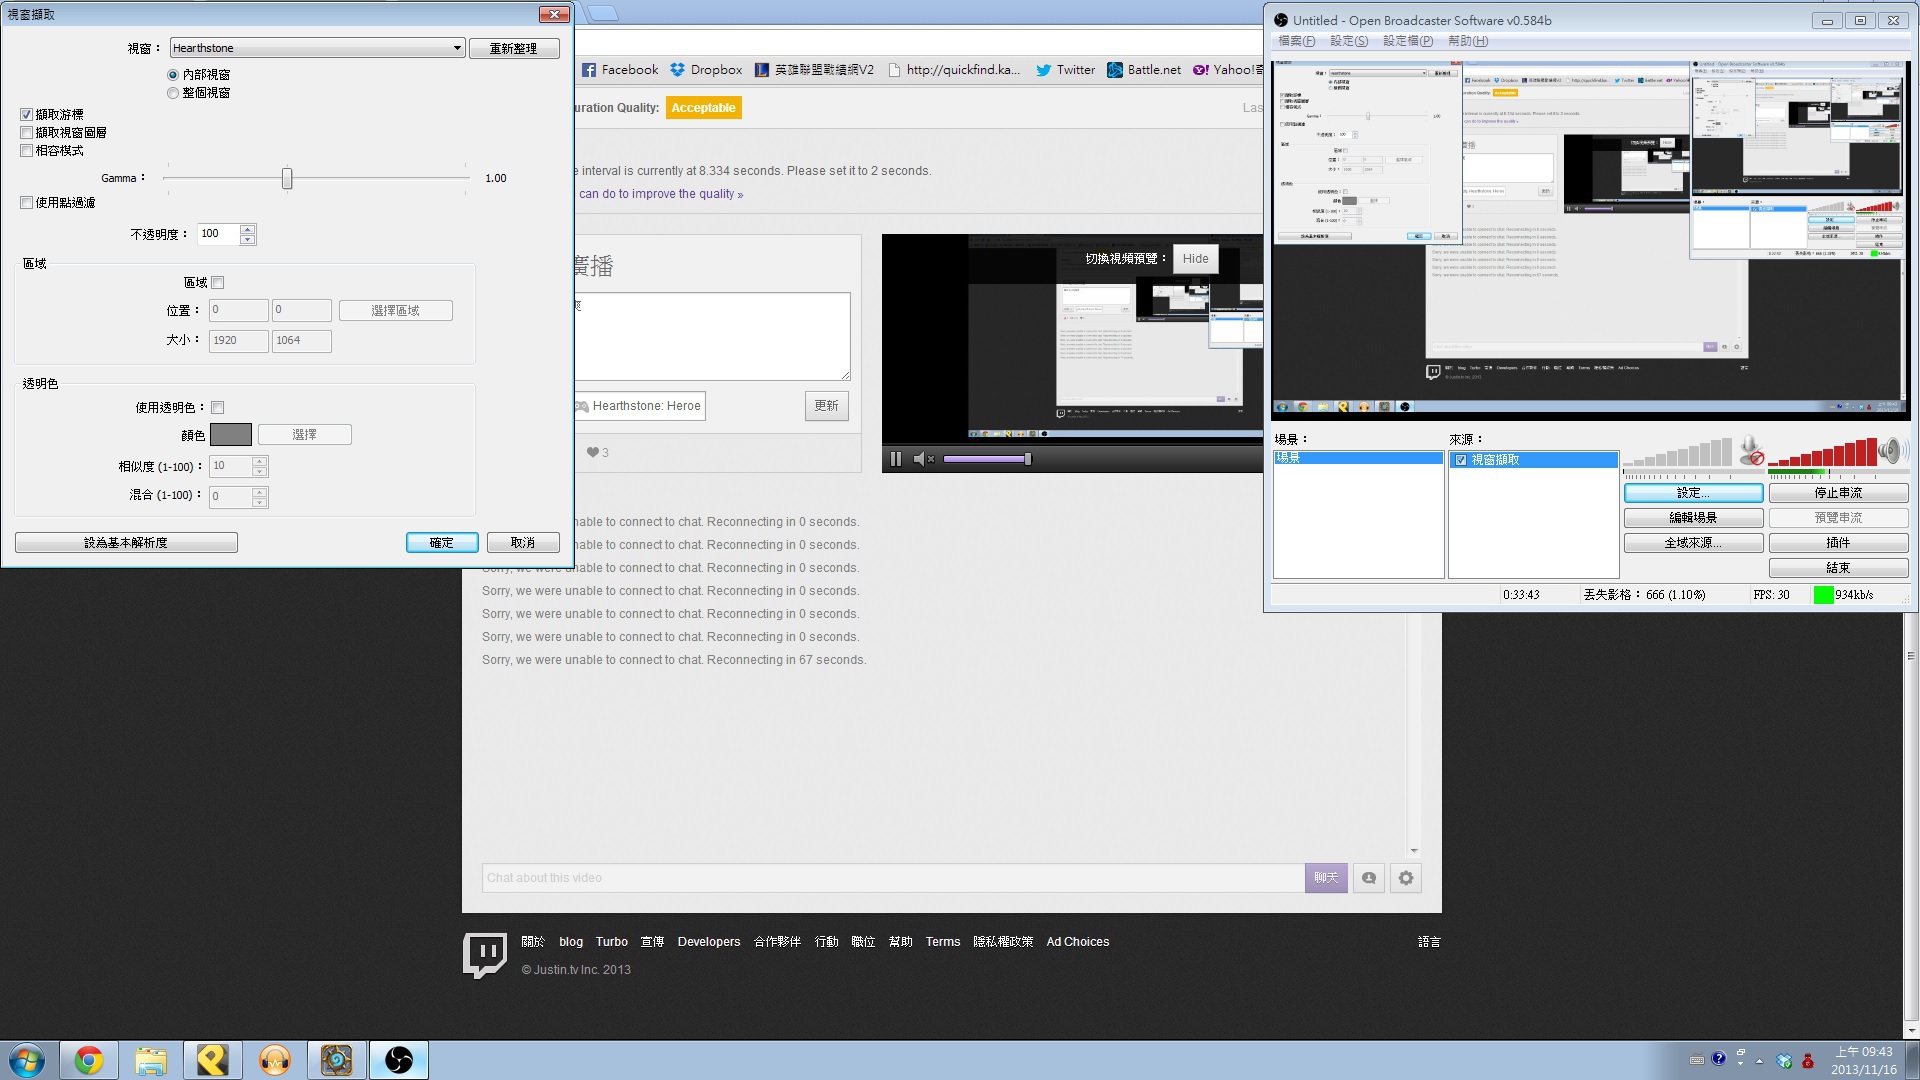
Task: Open Windows Explorer folder icon in taskbar
Action: [151, 1060]
